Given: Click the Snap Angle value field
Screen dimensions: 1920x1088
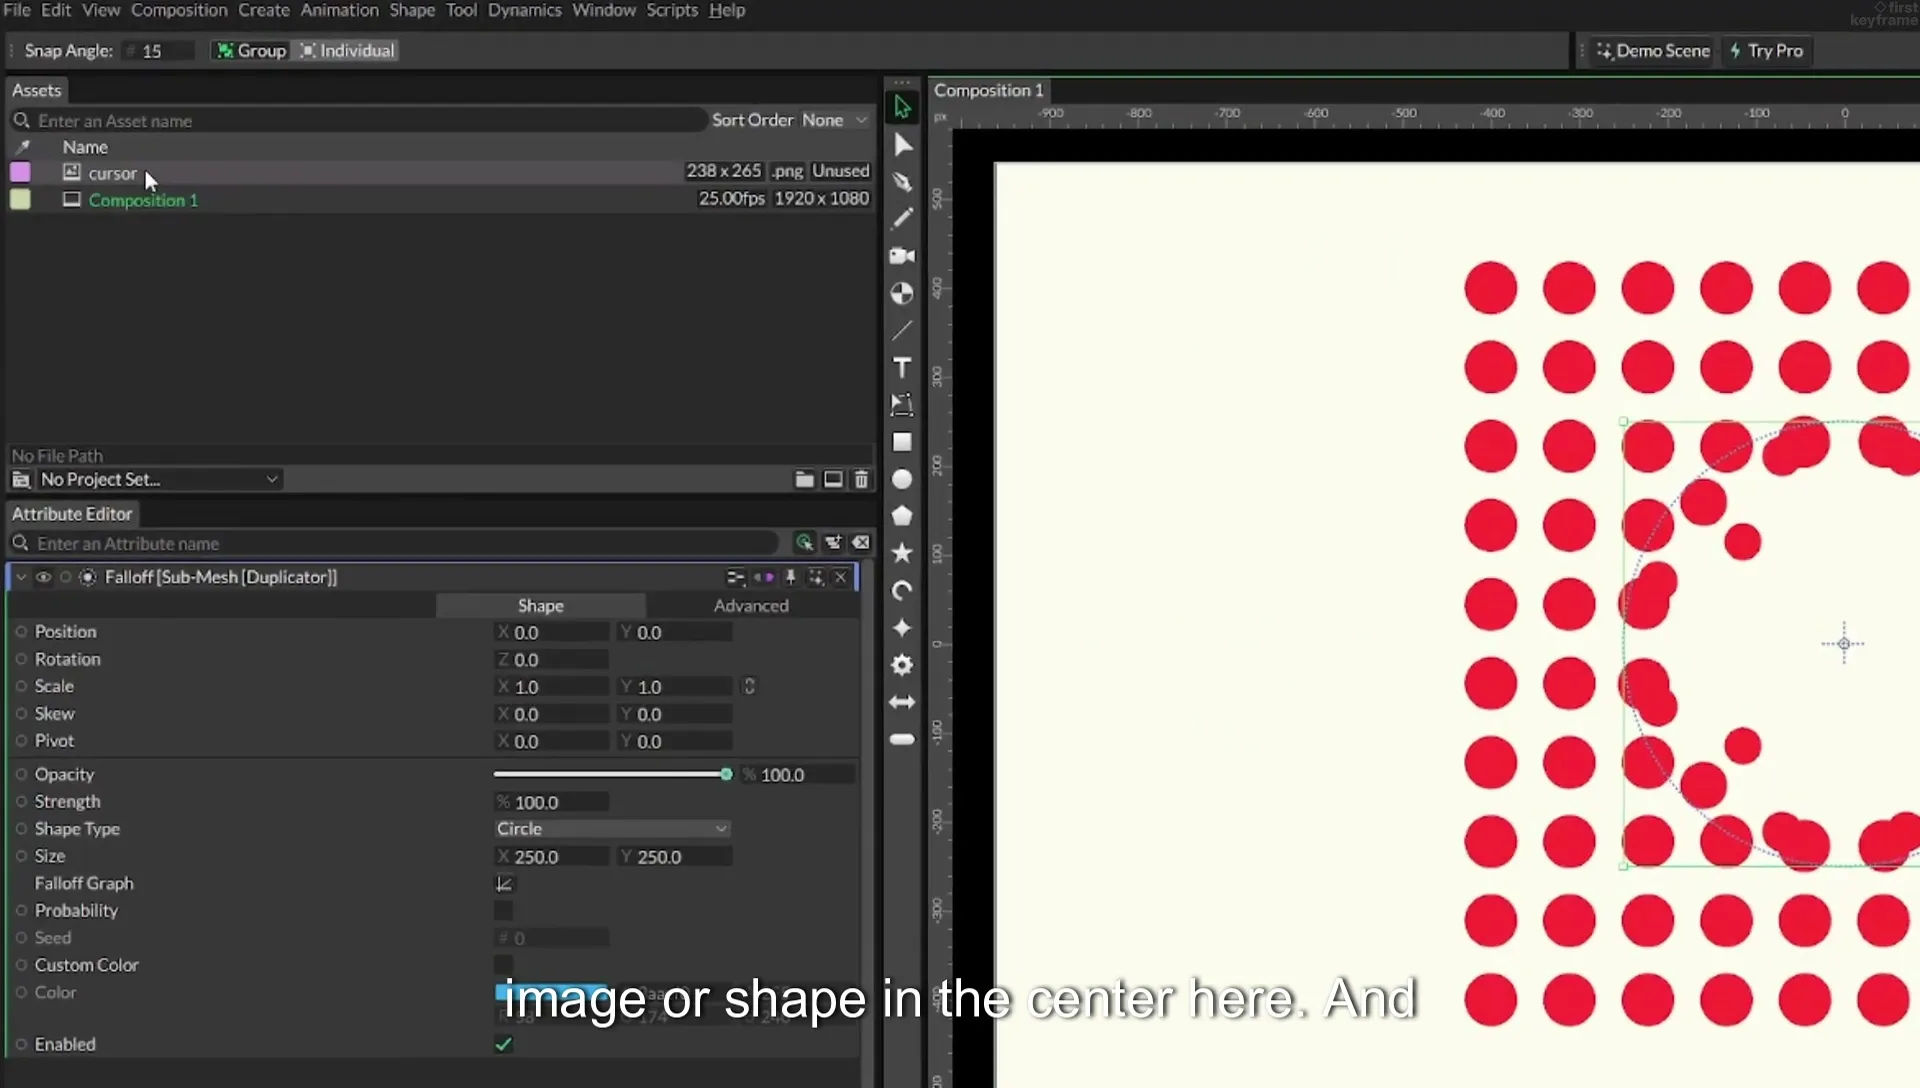Looking at the screenshot, I should pos(158,51).
